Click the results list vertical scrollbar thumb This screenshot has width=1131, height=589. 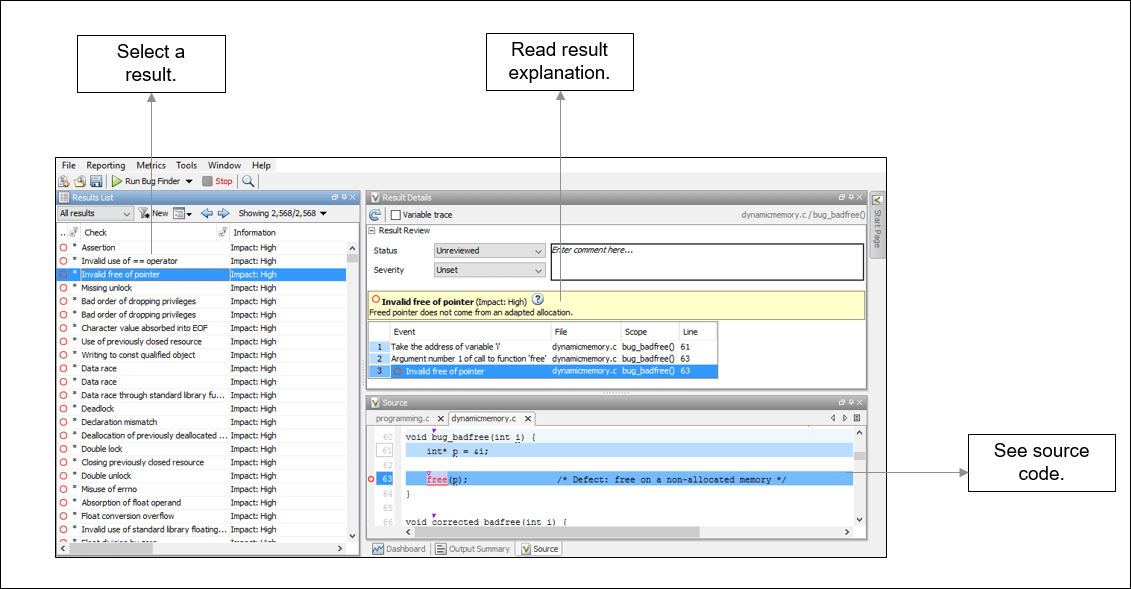(x=352, y=257)
